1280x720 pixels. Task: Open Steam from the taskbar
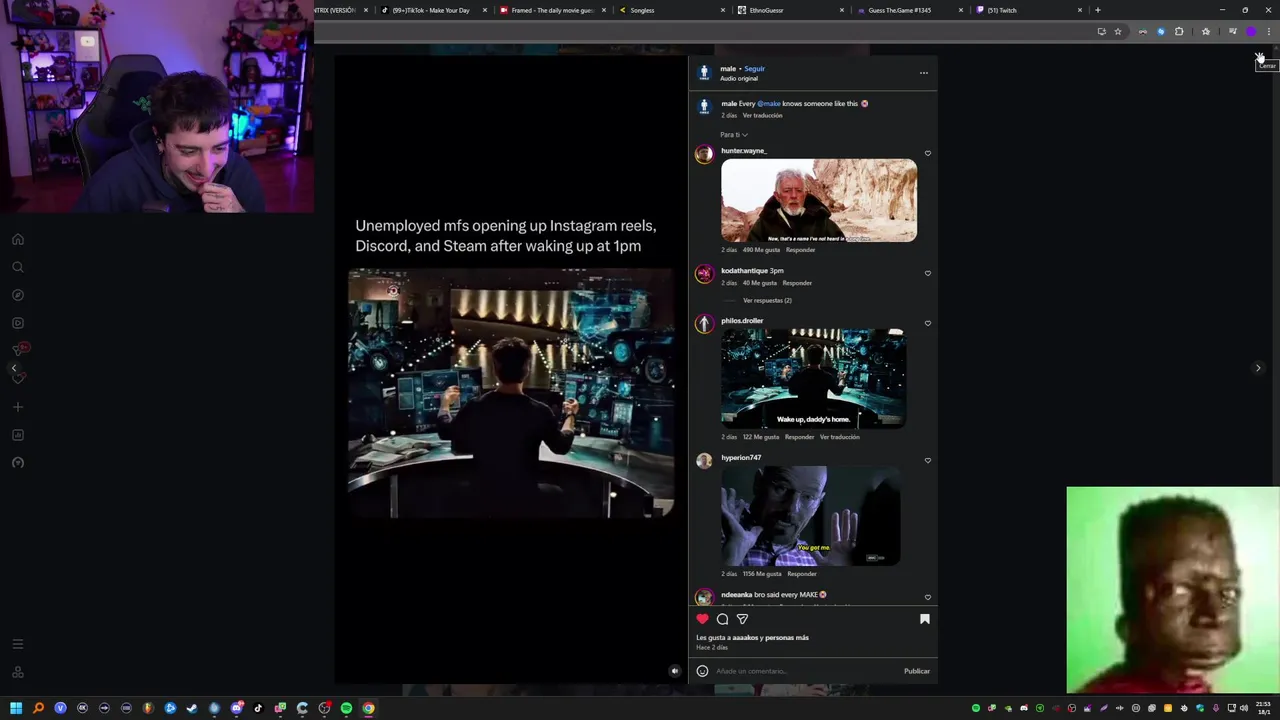click(x=192, y=708)
